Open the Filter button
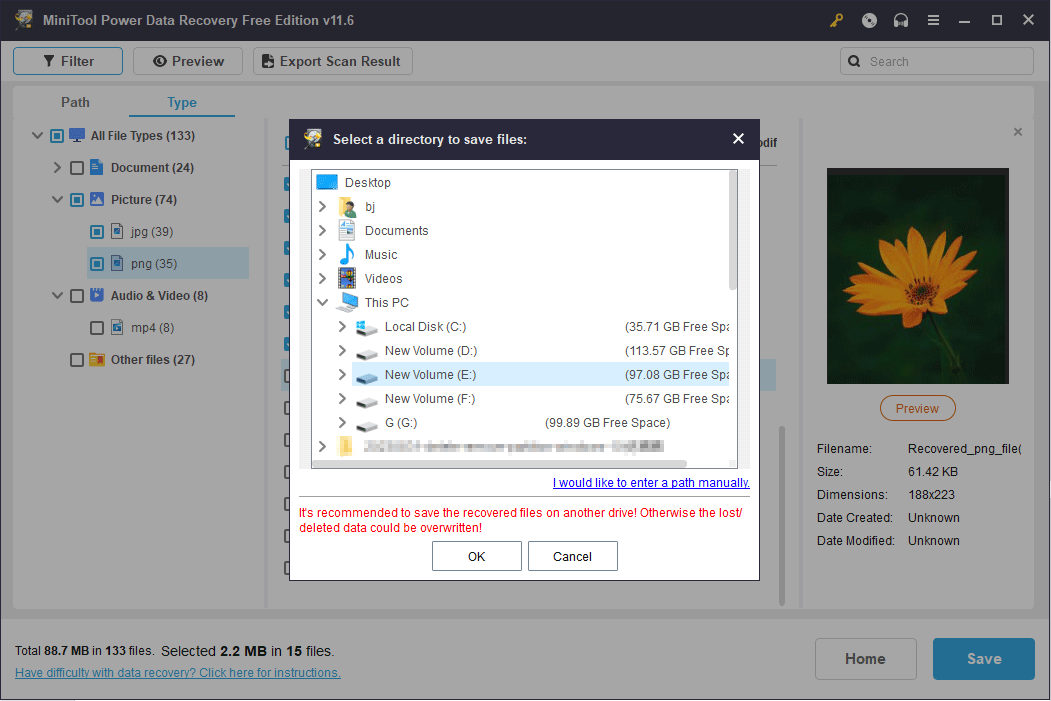 click(x=68, y=61)
